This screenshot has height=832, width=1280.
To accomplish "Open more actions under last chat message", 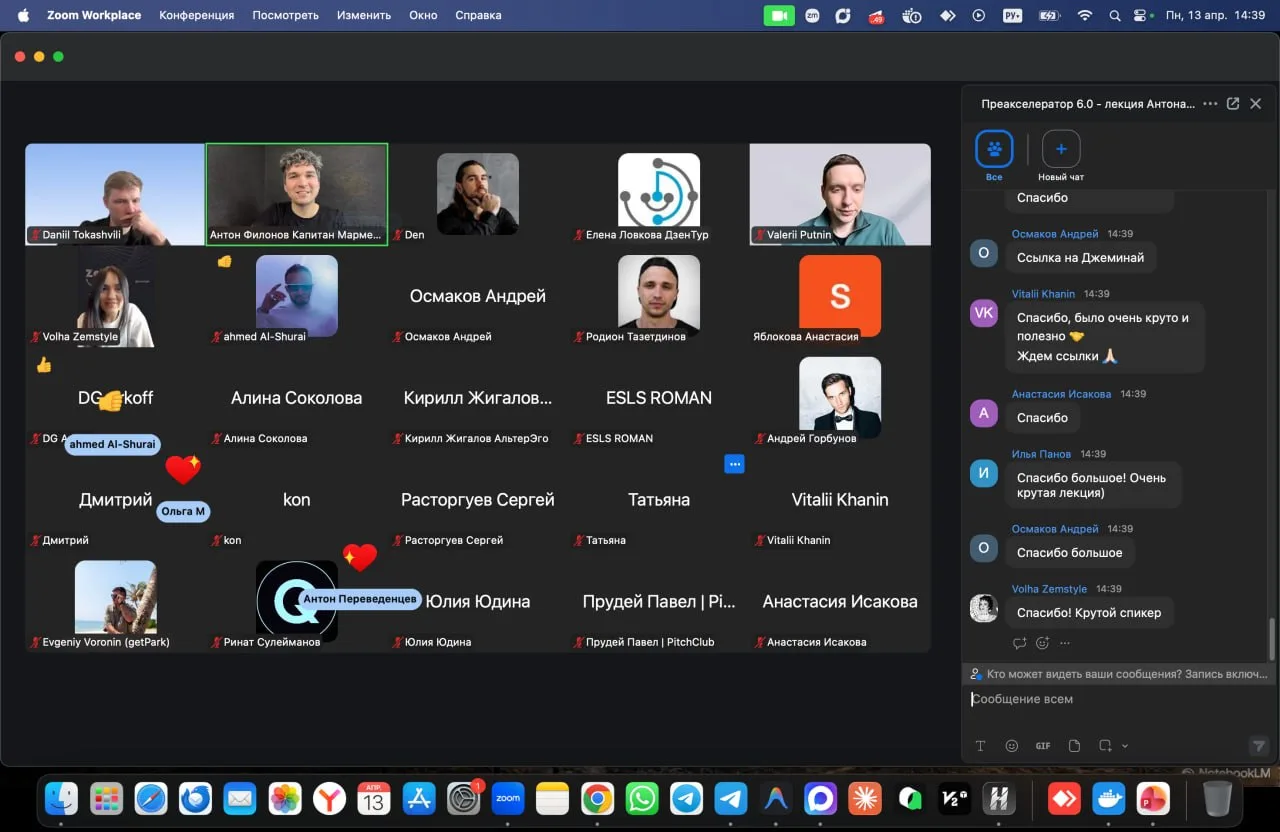I will click(1065, 643).
